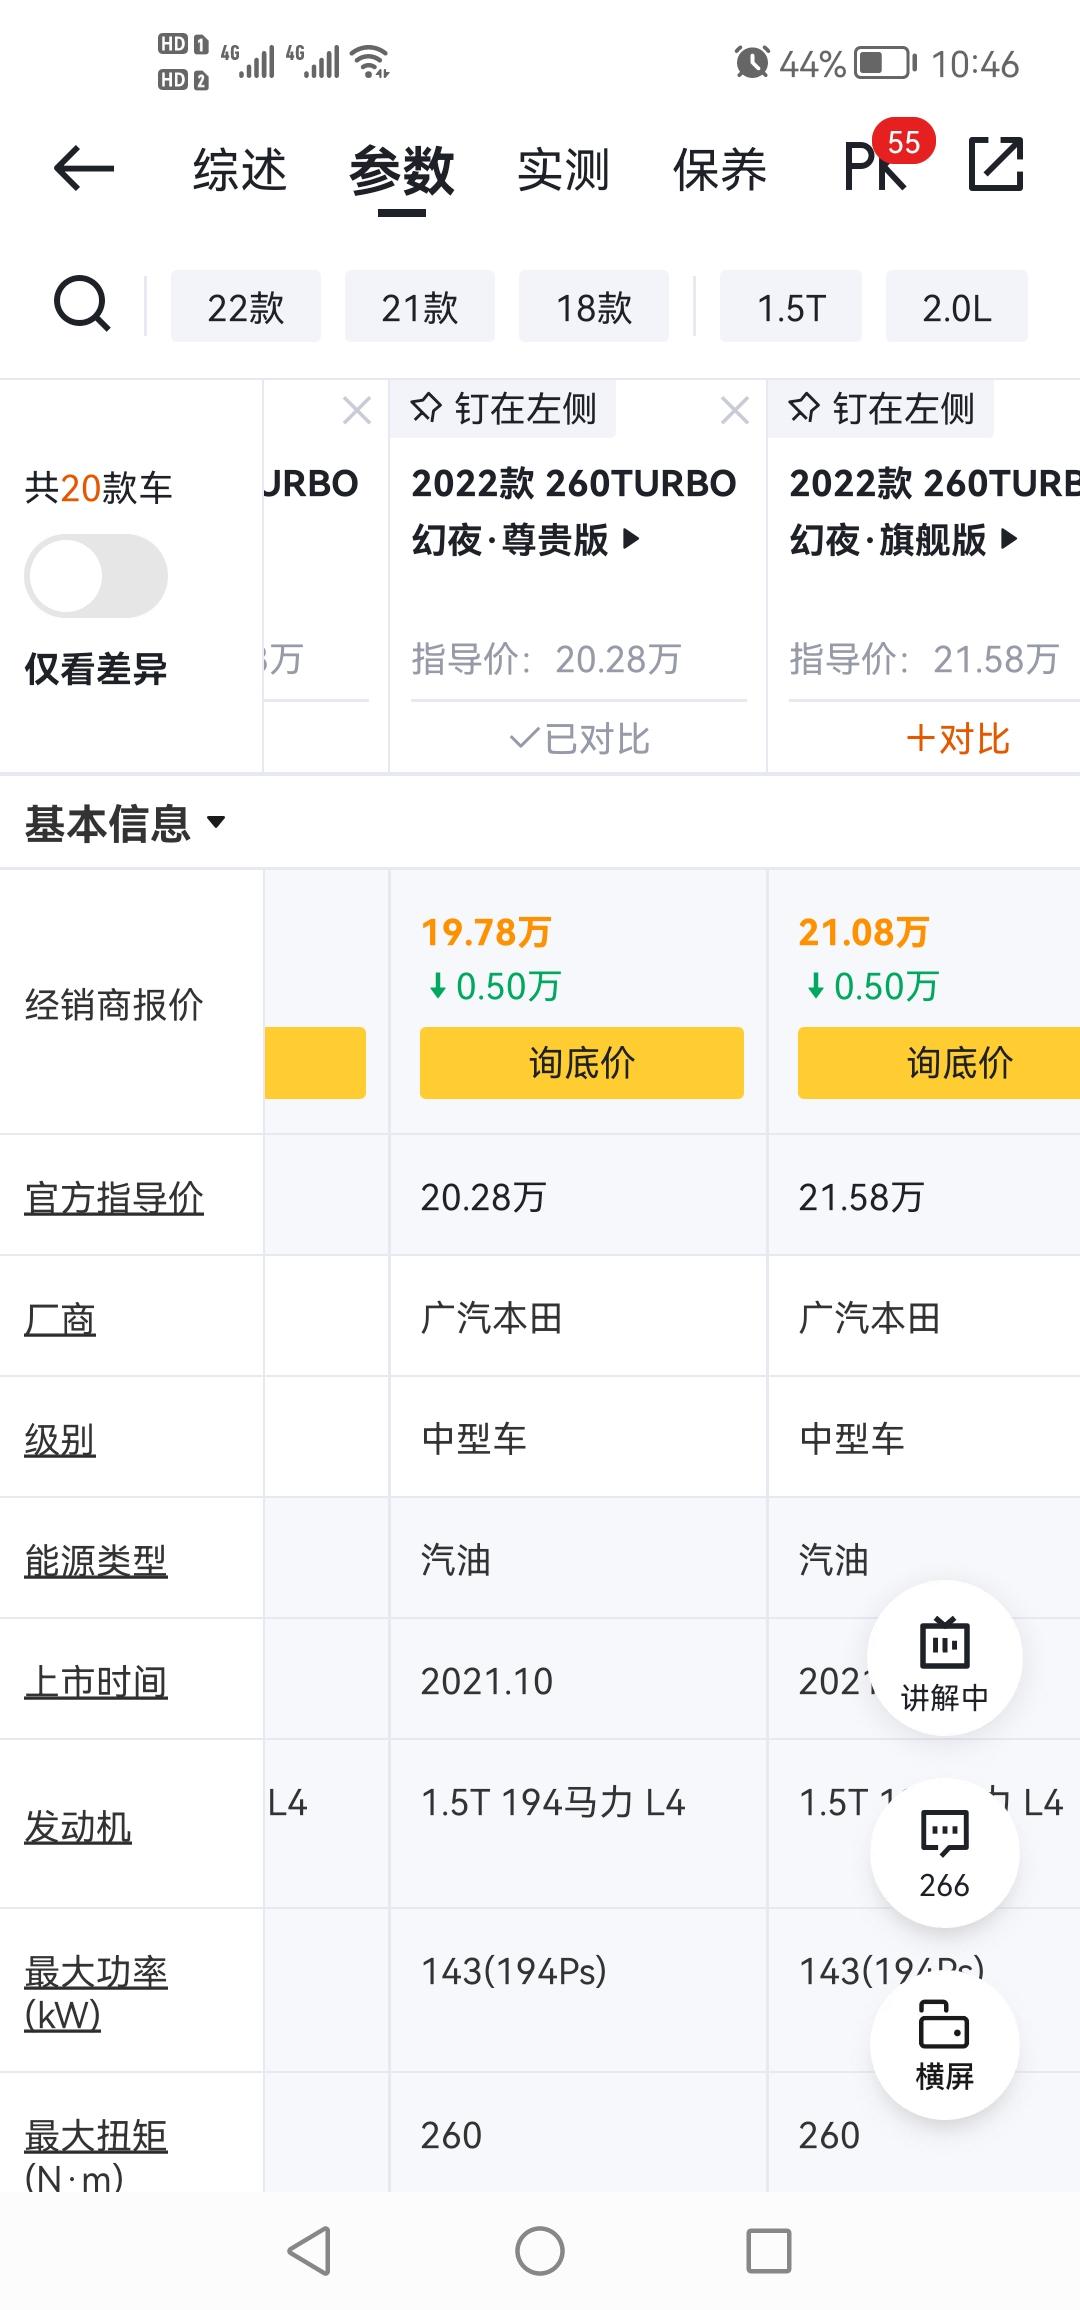Tap 询底价 for the 19.78万 car

(582, 1063)
